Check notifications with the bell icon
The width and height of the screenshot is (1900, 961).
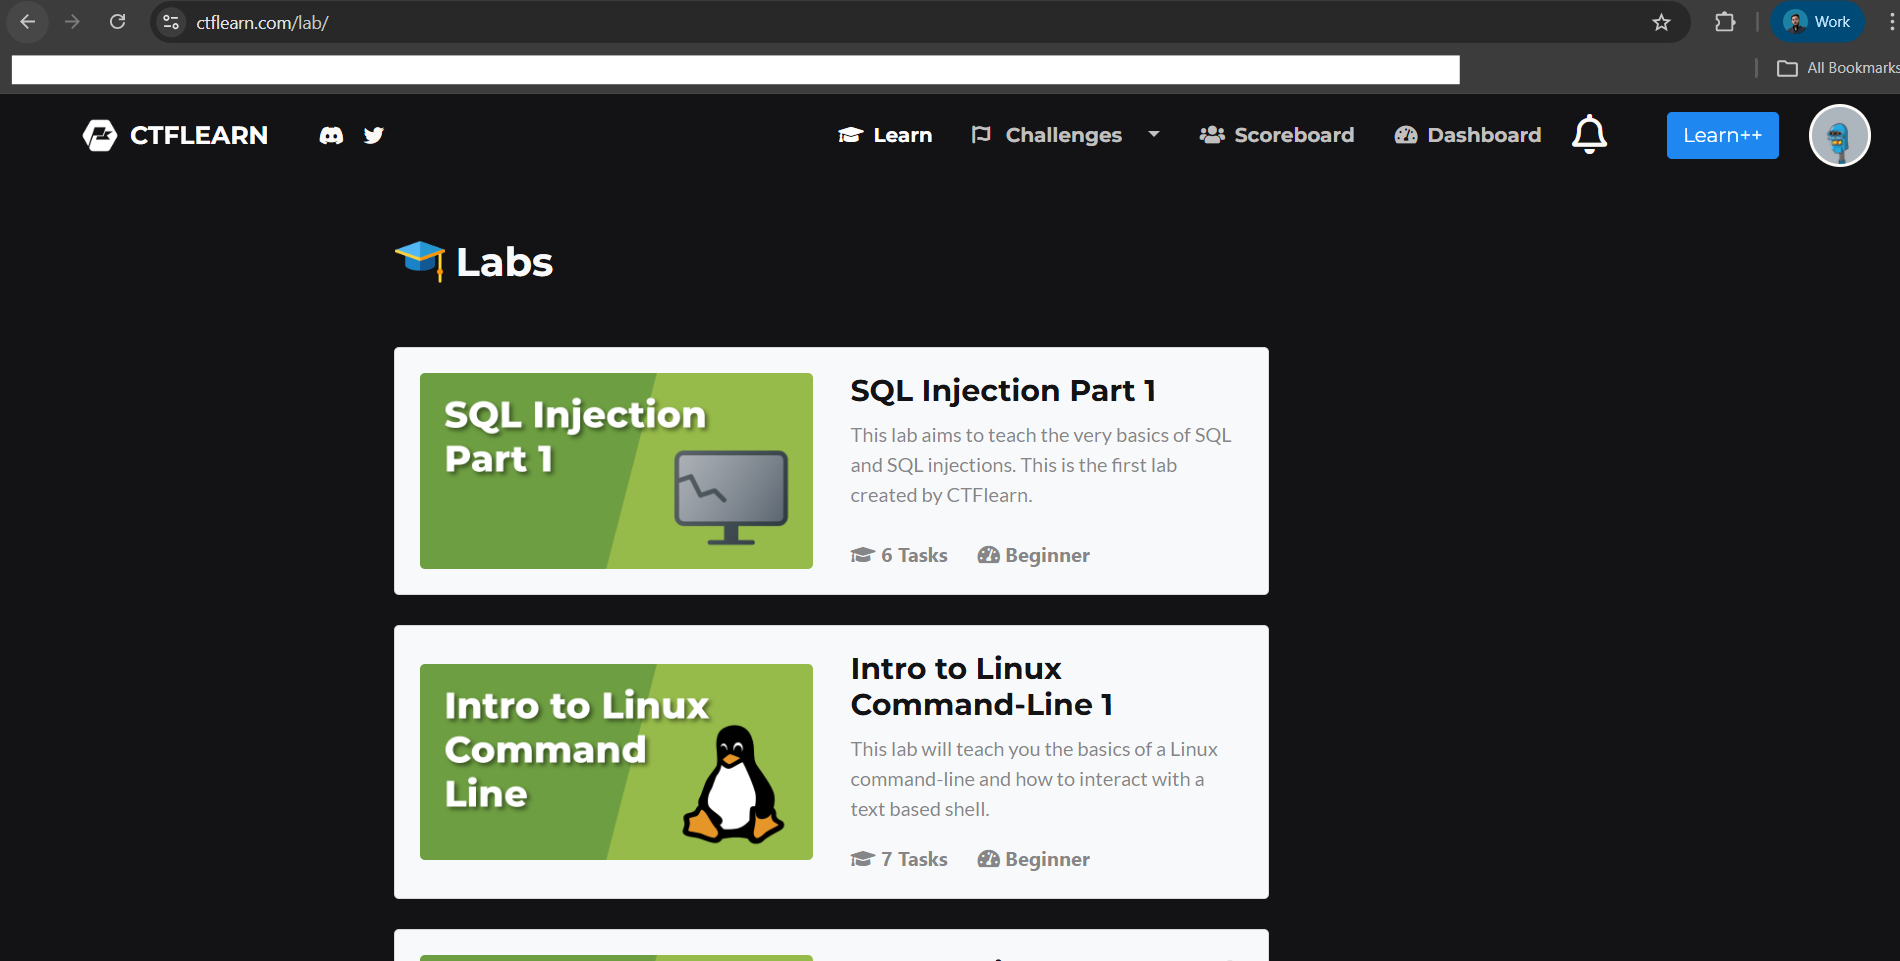[x=1589, y=134]
